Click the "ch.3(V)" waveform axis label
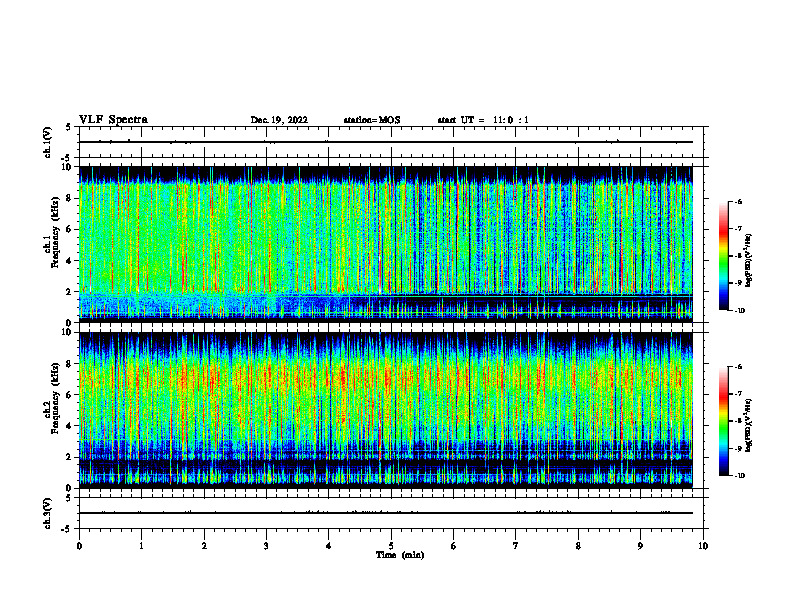The height and width of the screenshot is (612, 792). point(48,513)
